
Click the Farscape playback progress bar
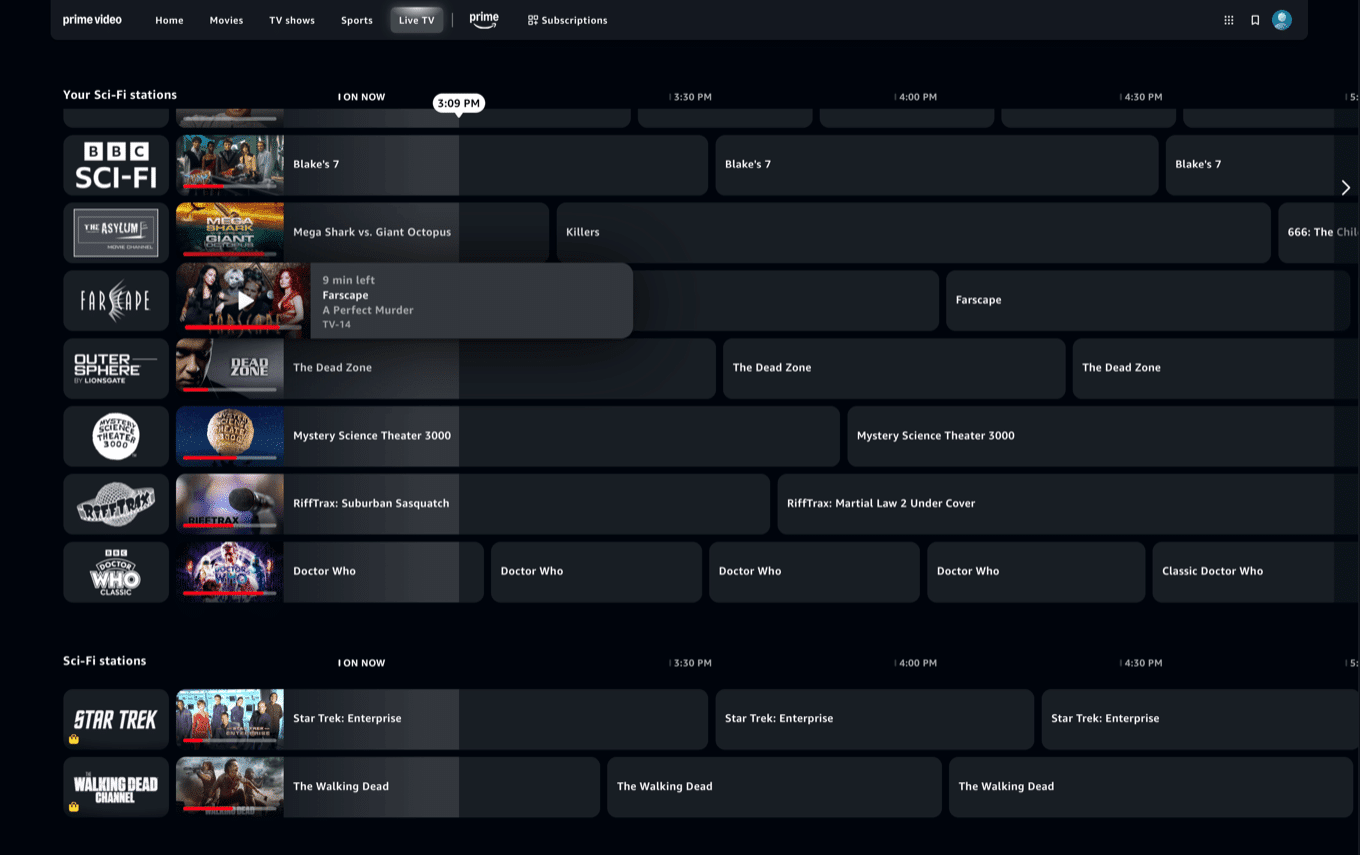click(241, 327)
